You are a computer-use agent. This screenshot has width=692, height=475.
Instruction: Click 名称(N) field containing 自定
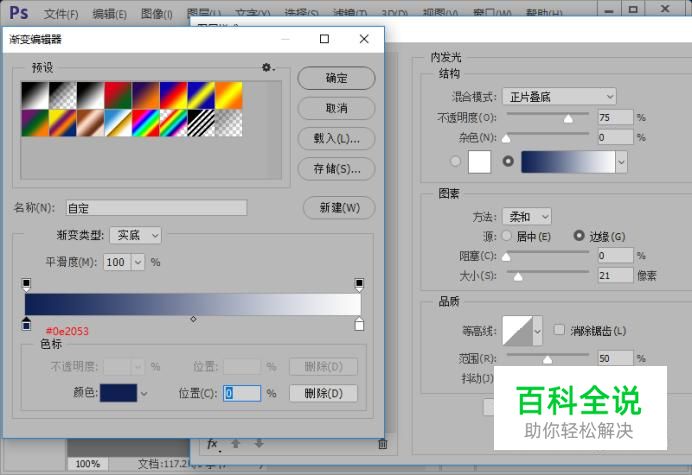coord(156,208)
